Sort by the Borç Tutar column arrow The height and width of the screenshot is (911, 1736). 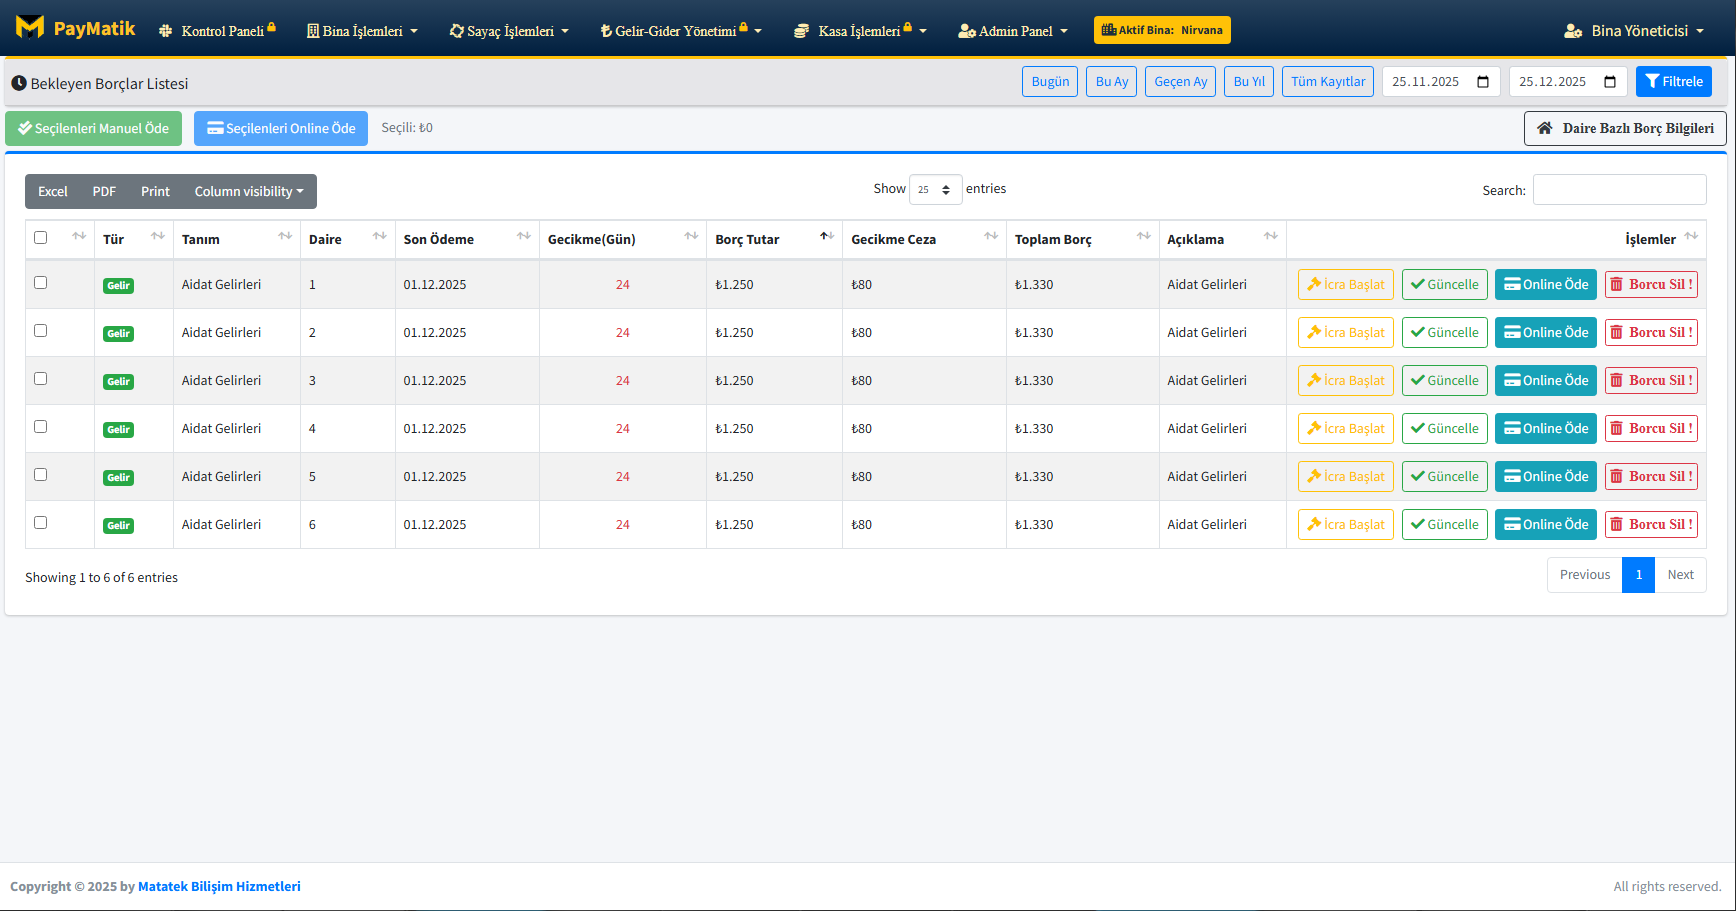[826, 237]
